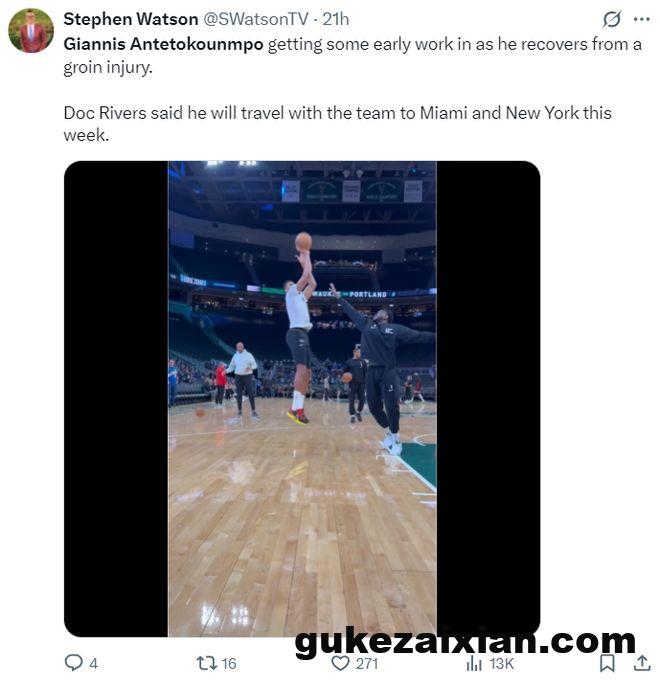Click the reply count 4
Screen dimensions: 660x685
(93, 663)
